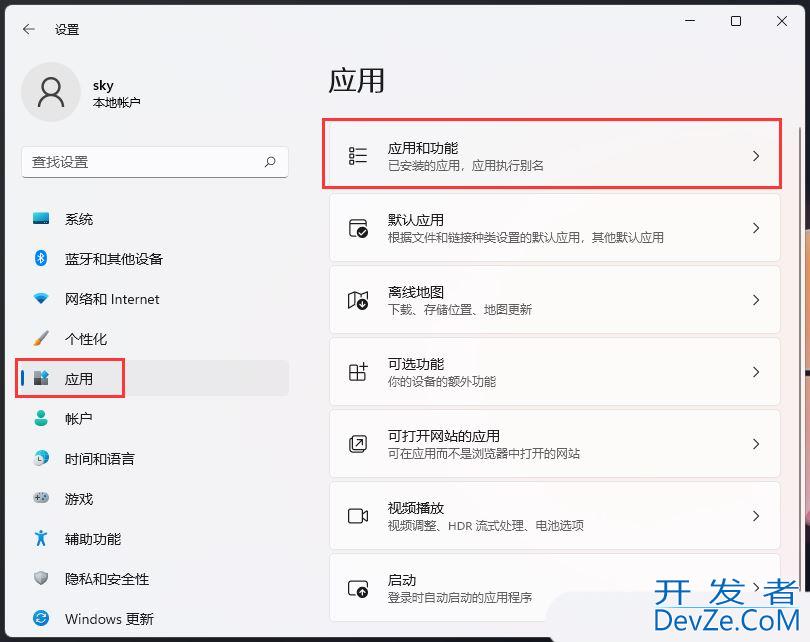Expand 应用和功能 using its chevron

pyautogui.click(x=756, y=155)
